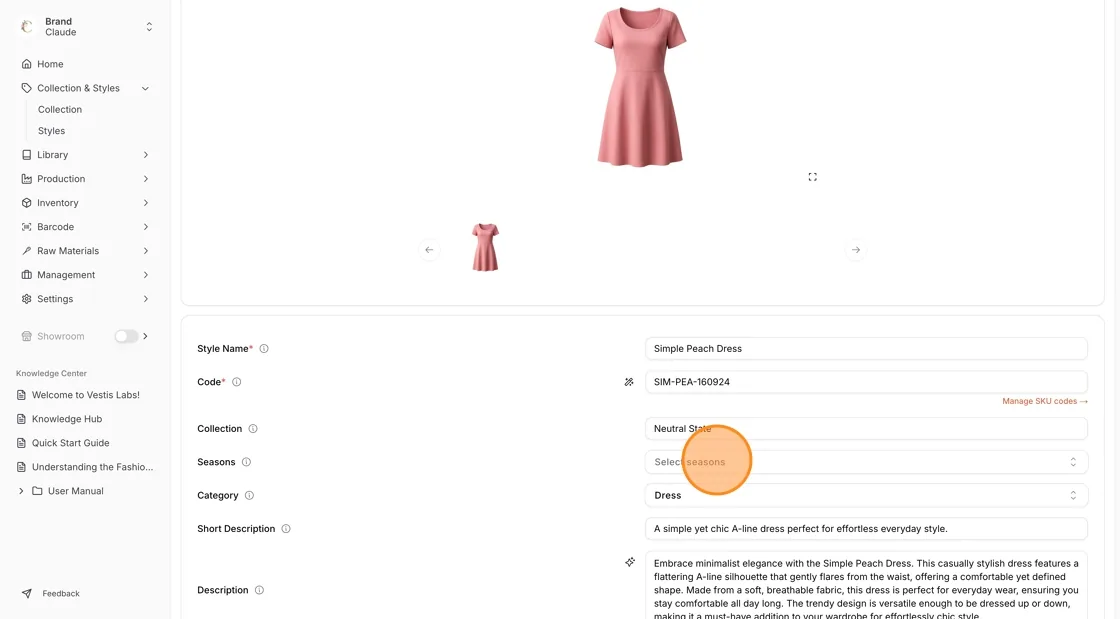
Task: Click the Inventory box icon
Action: pos(26,203)
